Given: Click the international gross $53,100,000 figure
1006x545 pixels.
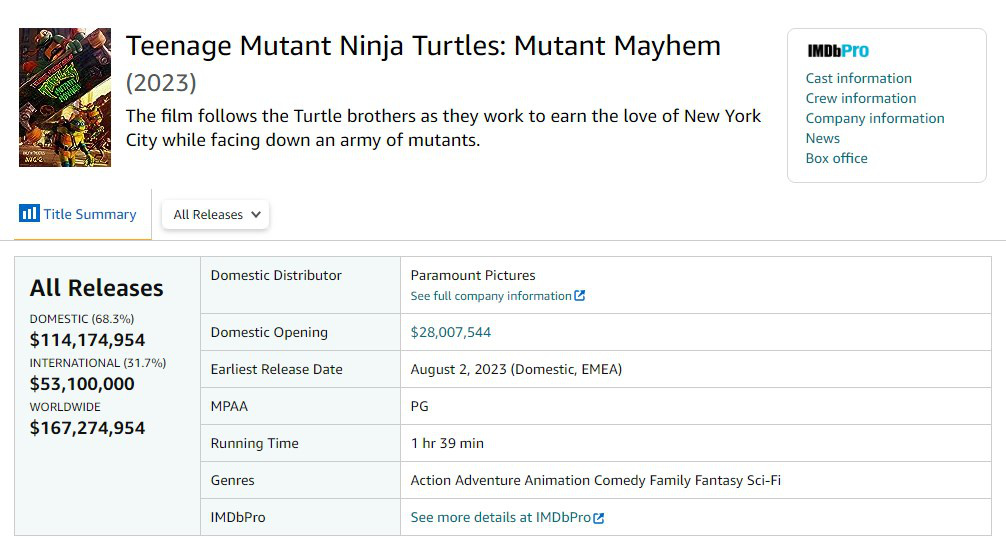Looking at the screenshot, I should [82, 384].
